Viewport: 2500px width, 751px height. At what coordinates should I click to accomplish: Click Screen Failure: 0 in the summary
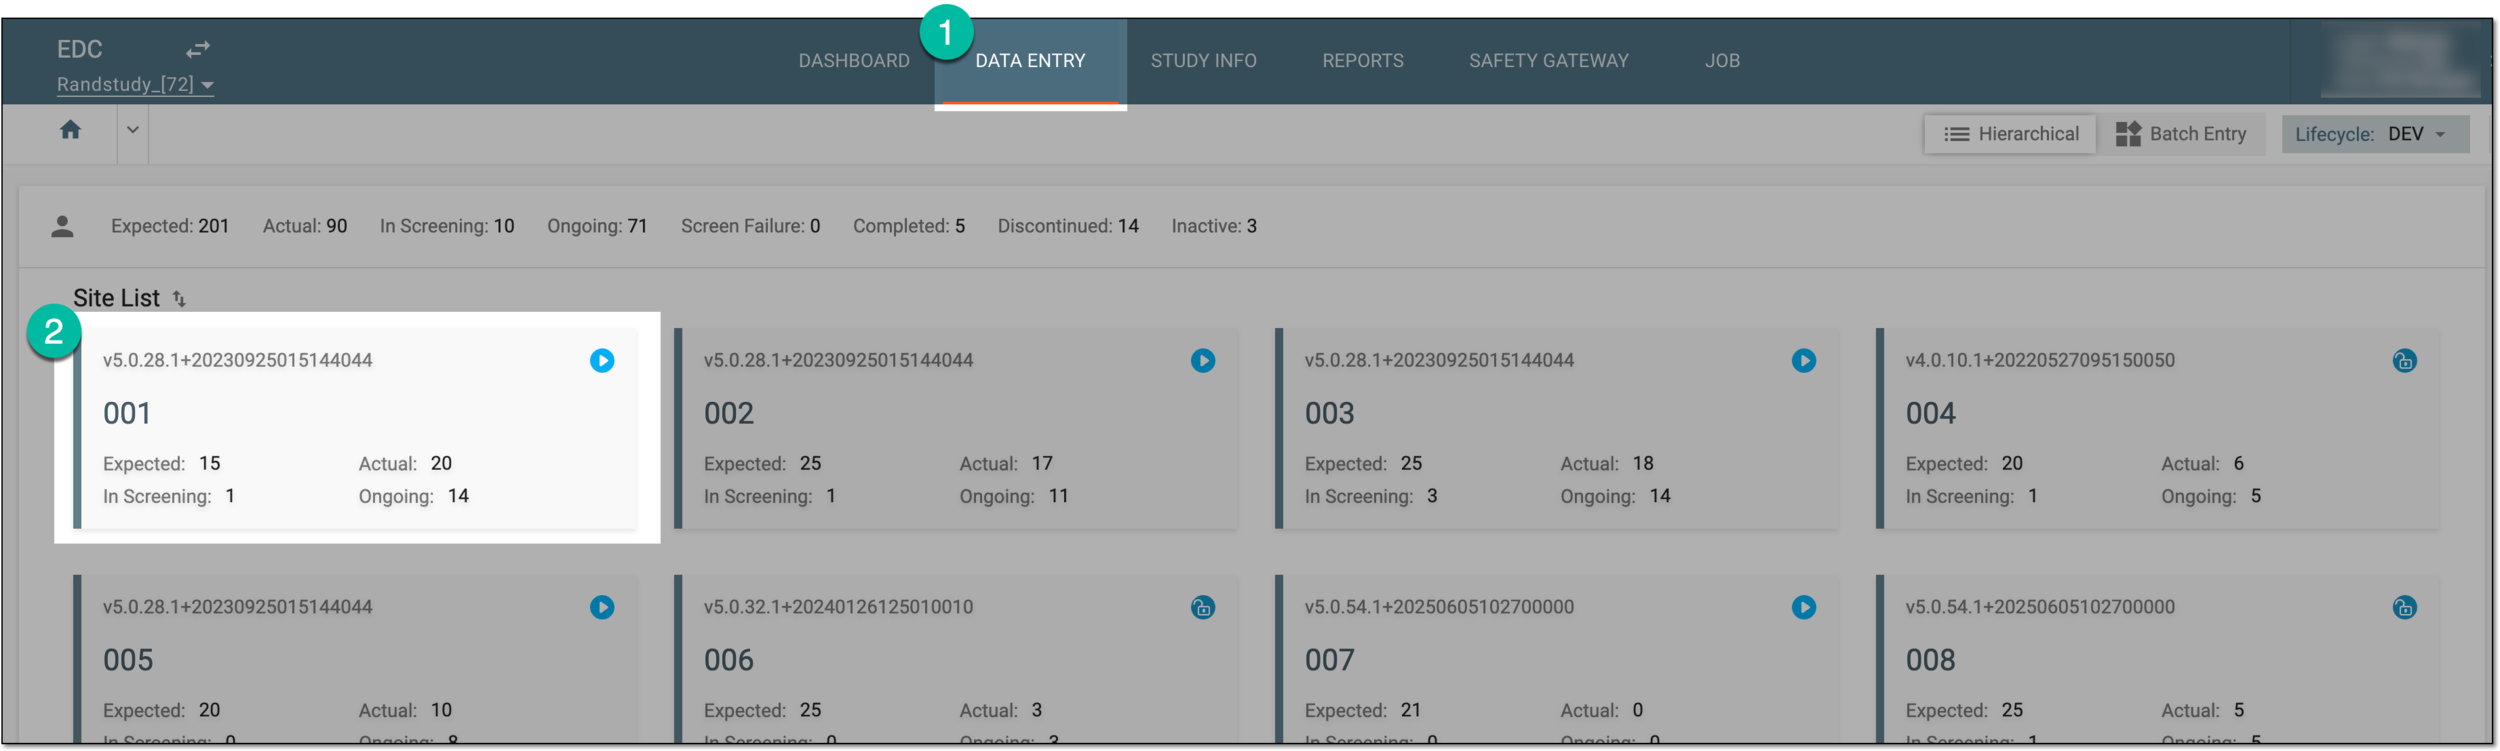[750, 227]
